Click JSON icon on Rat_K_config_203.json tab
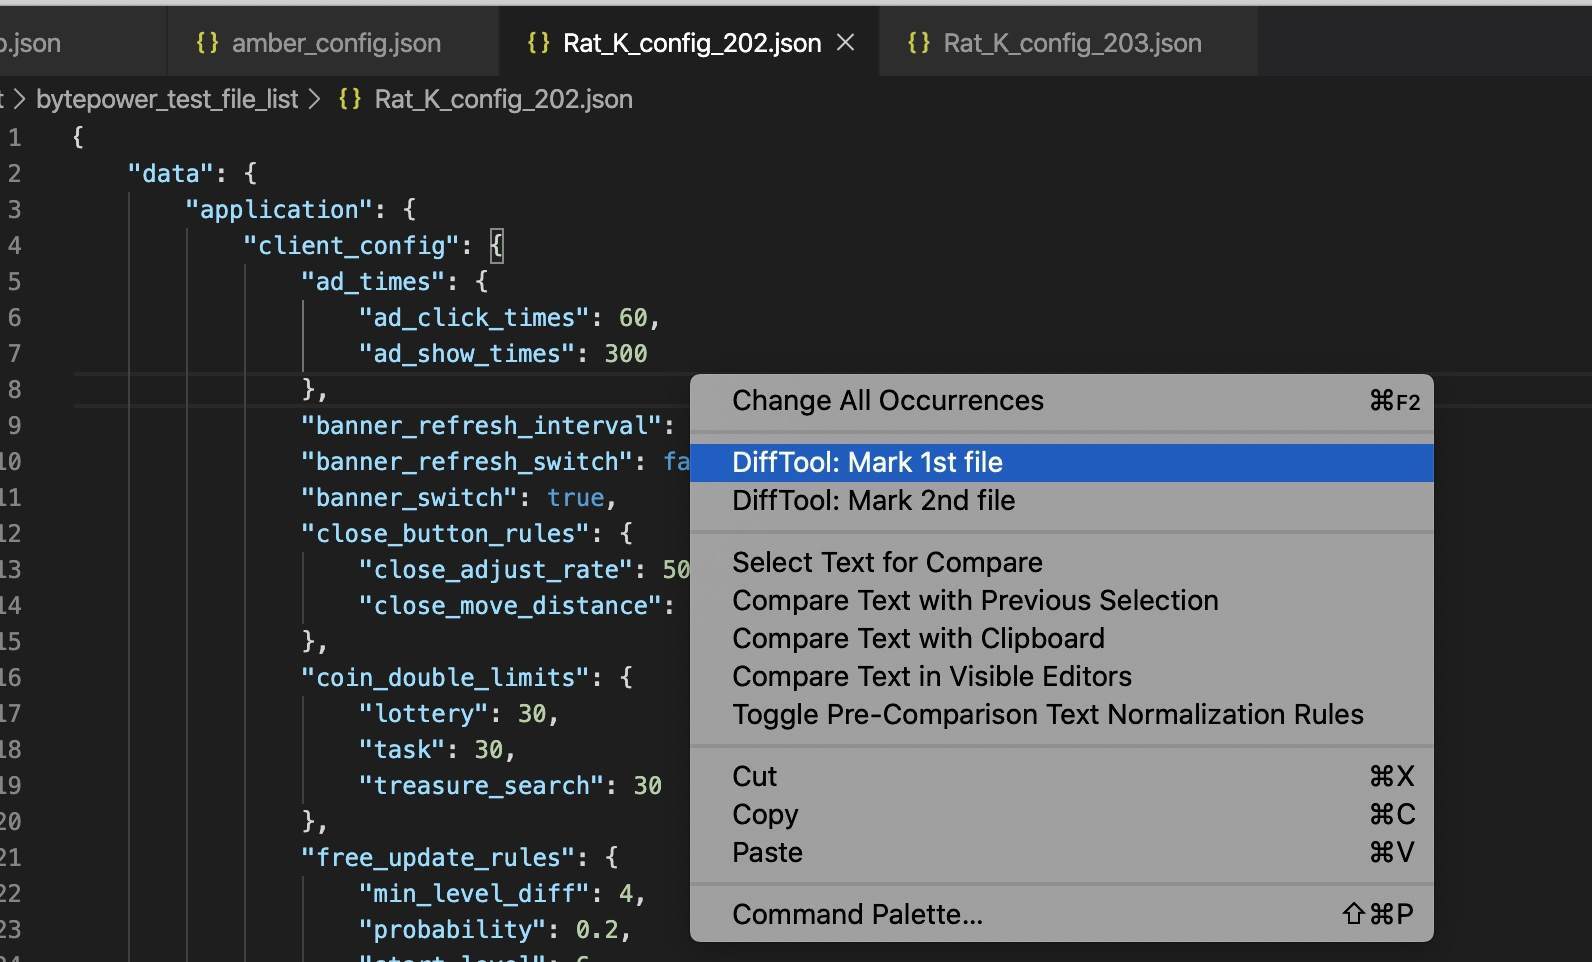 [919, 42]
